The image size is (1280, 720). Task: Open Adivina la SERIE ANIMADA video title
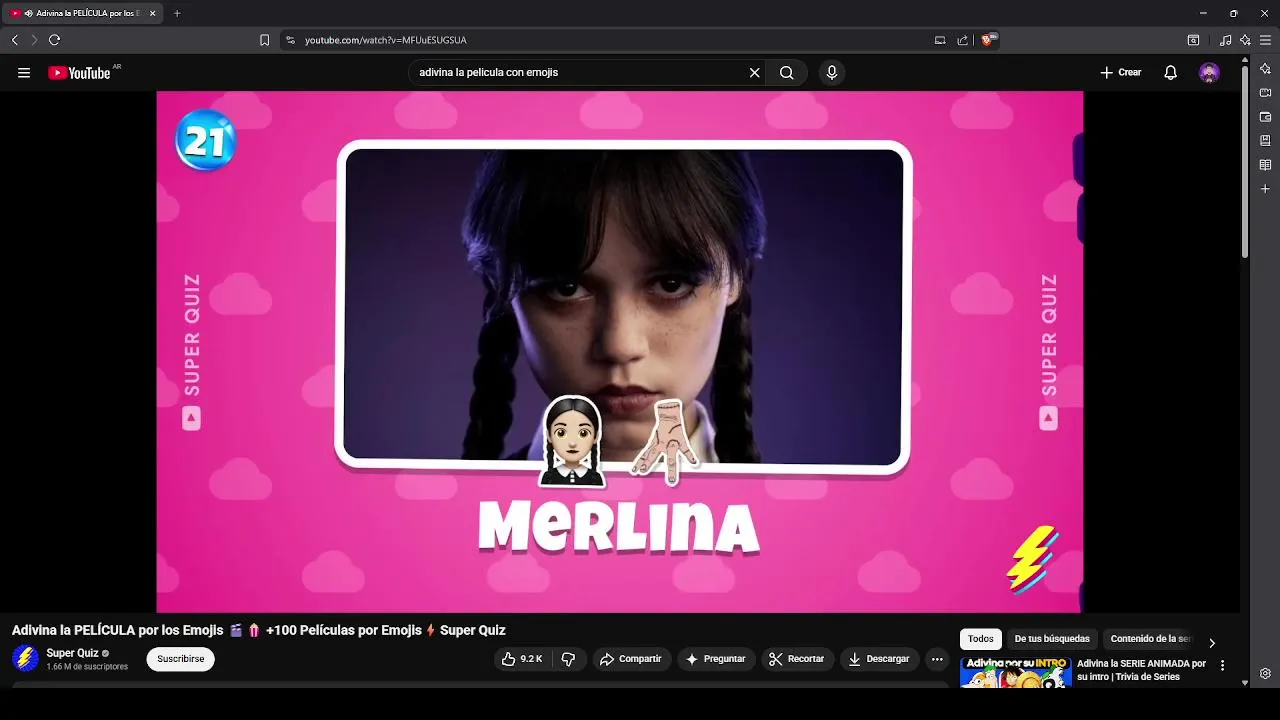point(1142,670)
